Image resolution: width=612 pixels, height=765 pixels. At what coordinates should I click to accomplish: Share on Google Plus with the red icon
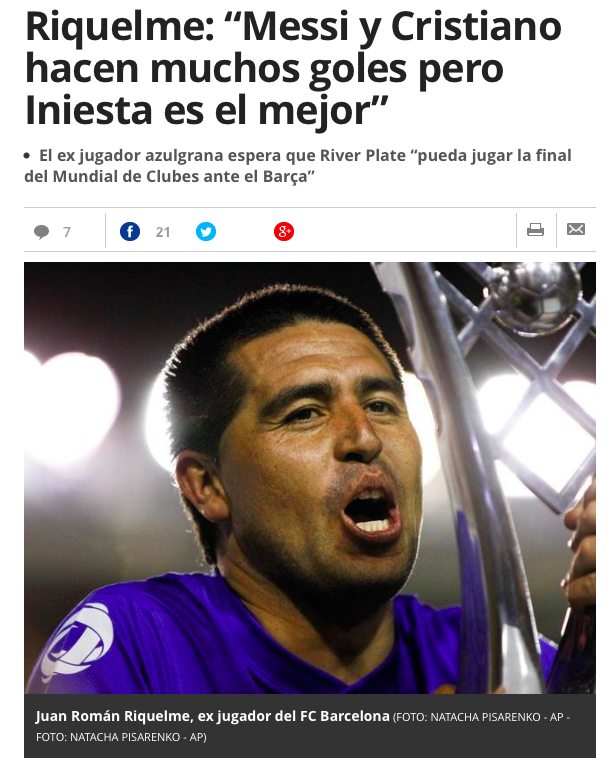pyautogui.click(x=284, y=231)
